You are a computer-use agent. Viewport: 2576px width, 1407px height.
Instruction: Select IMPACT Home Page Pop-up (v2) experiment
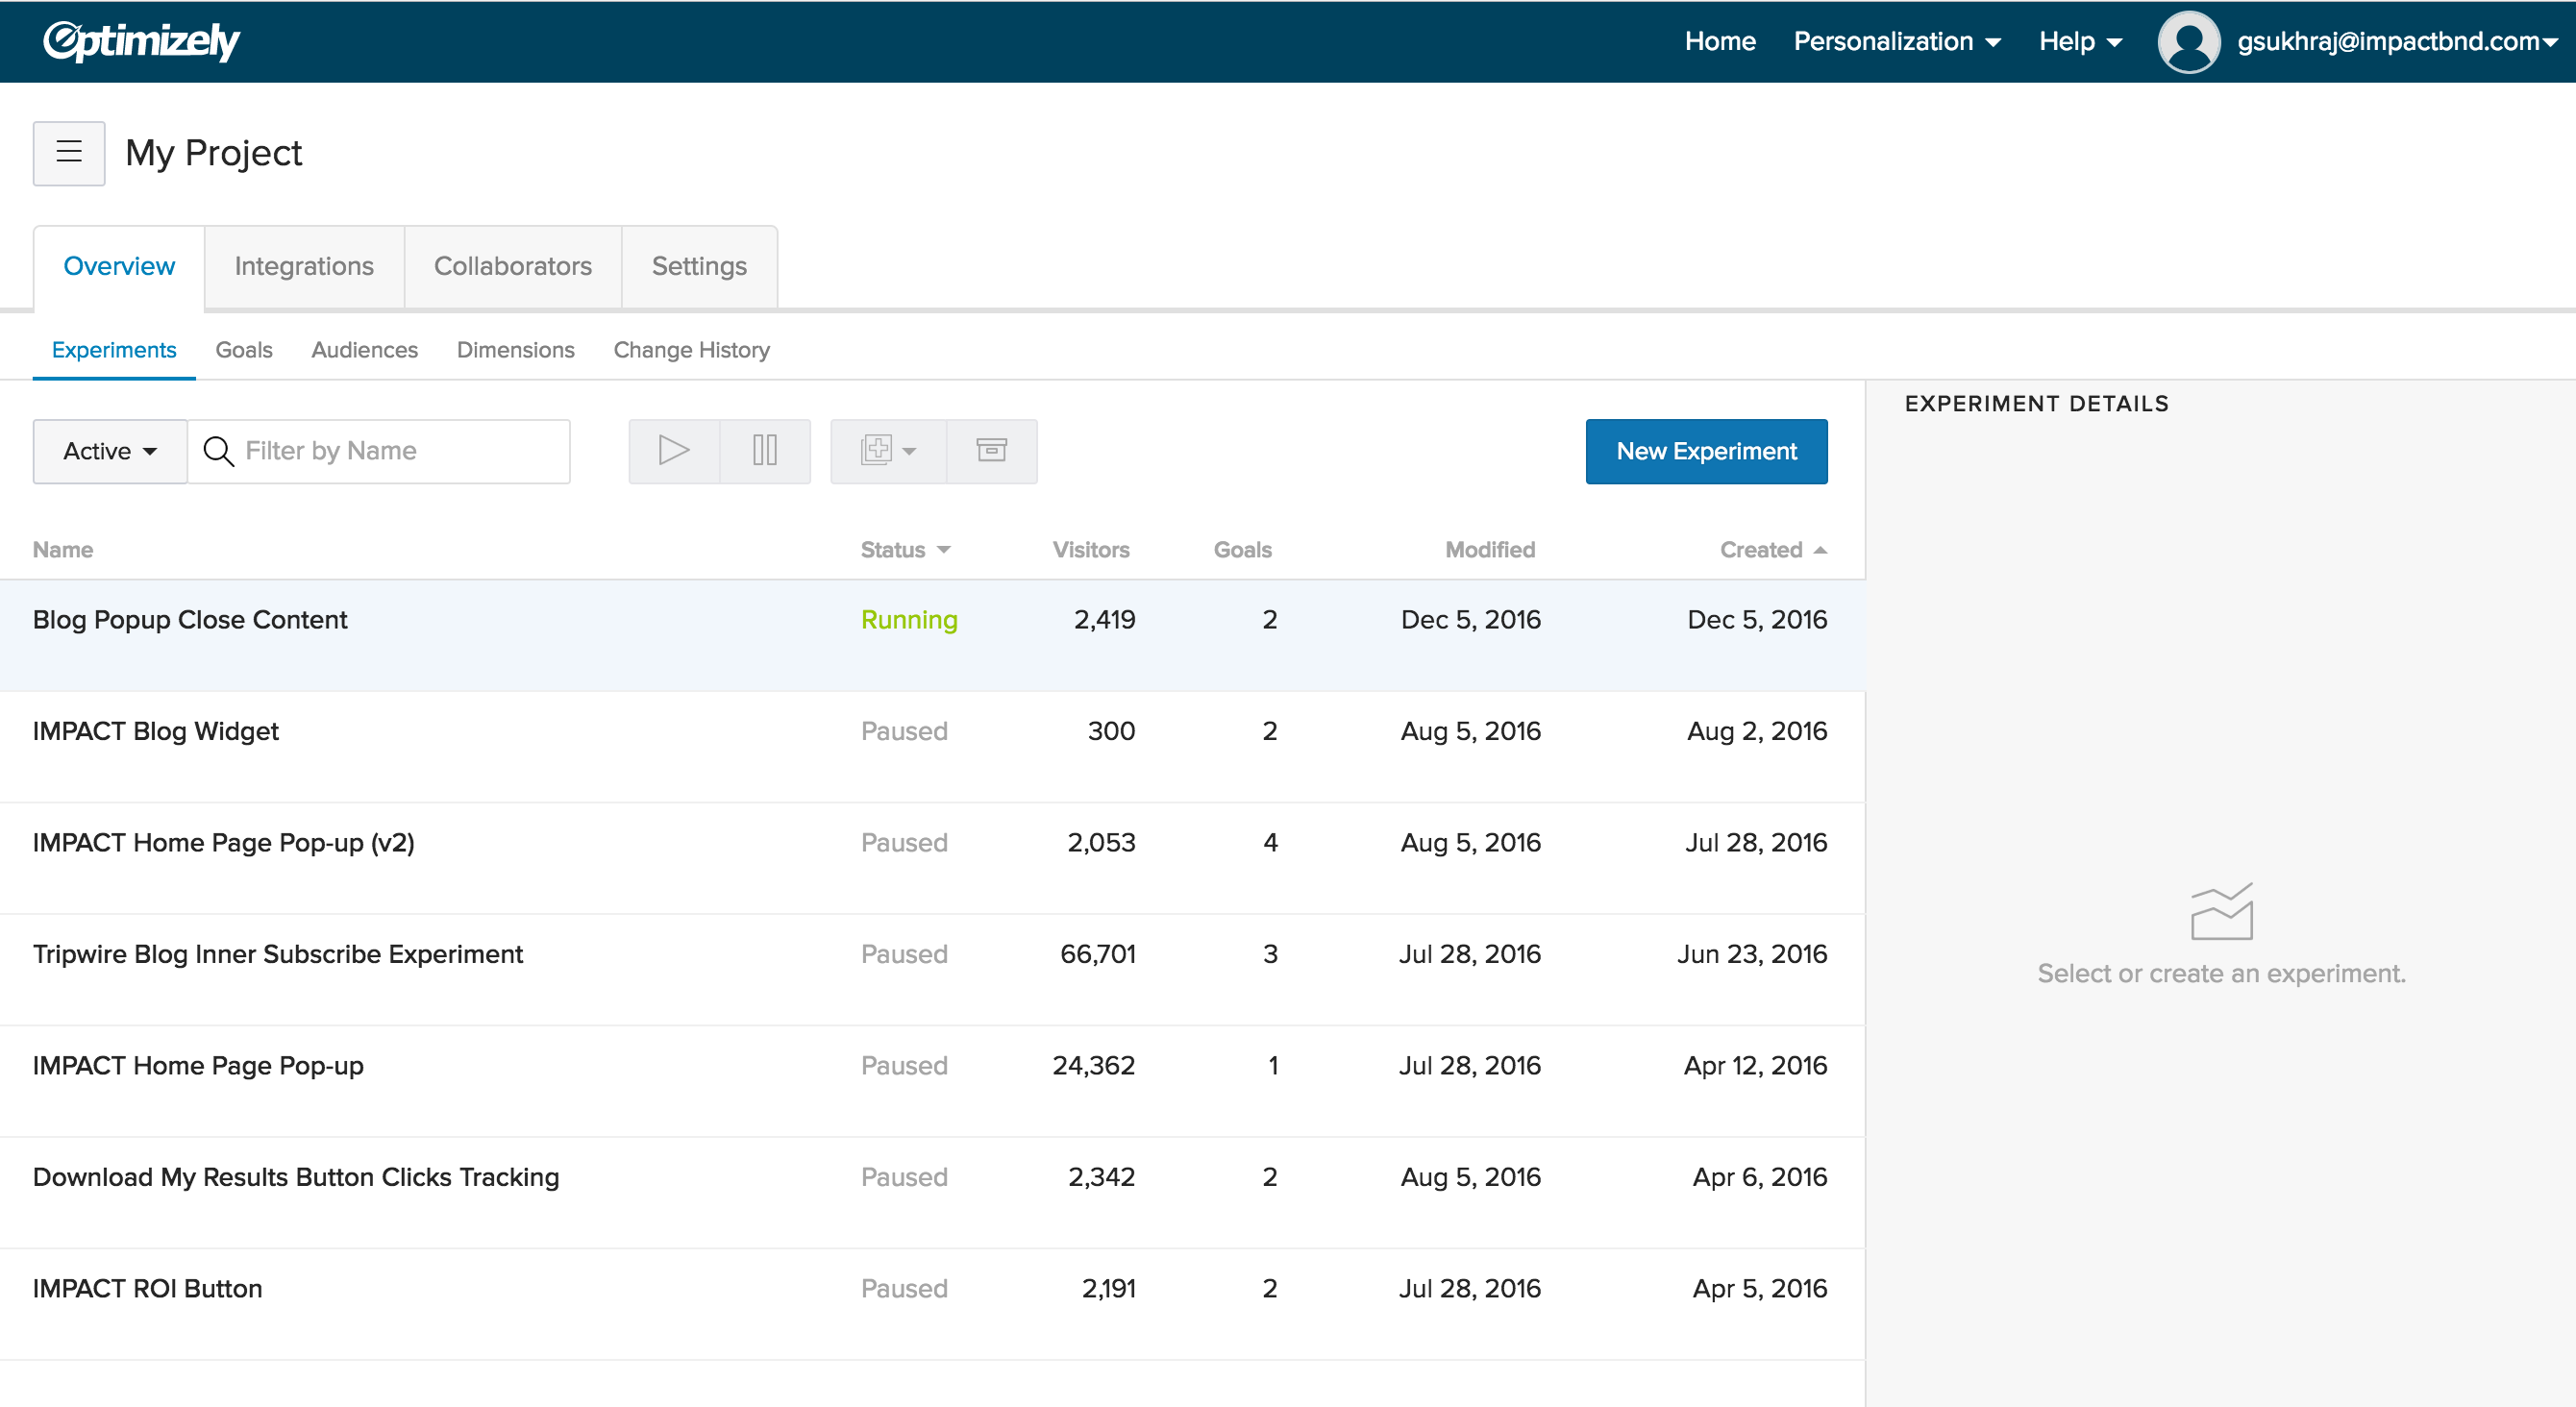(x=932, y=858)
